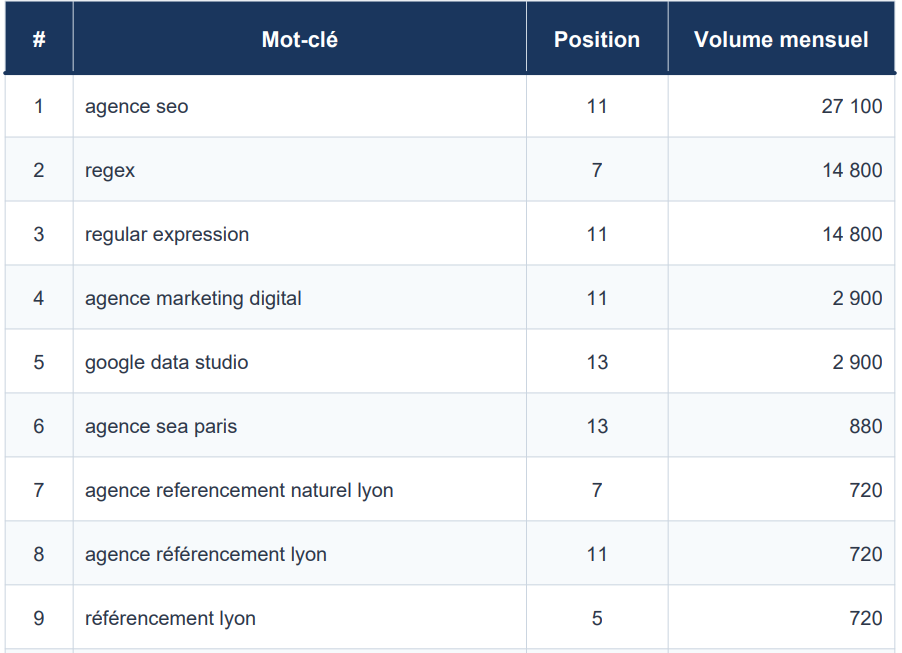The width and height of the screenshot is (902, 653).
Task: Click the Mot-clé column header
Action: coord(299,40)
